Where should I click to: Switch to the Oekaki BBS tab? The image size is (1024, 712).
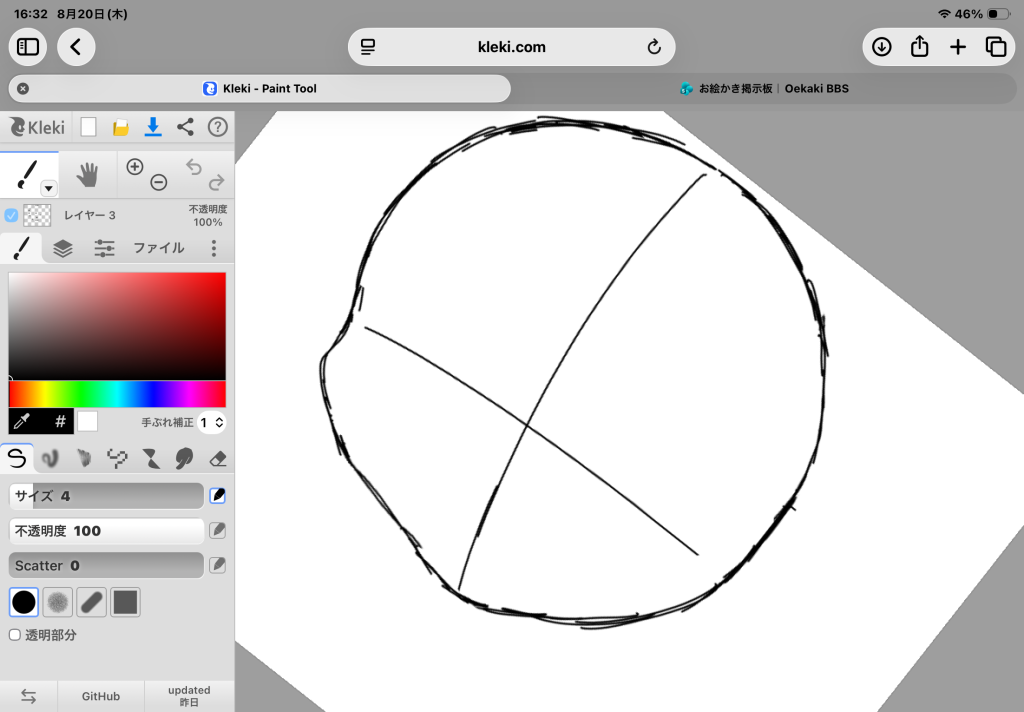(764, 88)
